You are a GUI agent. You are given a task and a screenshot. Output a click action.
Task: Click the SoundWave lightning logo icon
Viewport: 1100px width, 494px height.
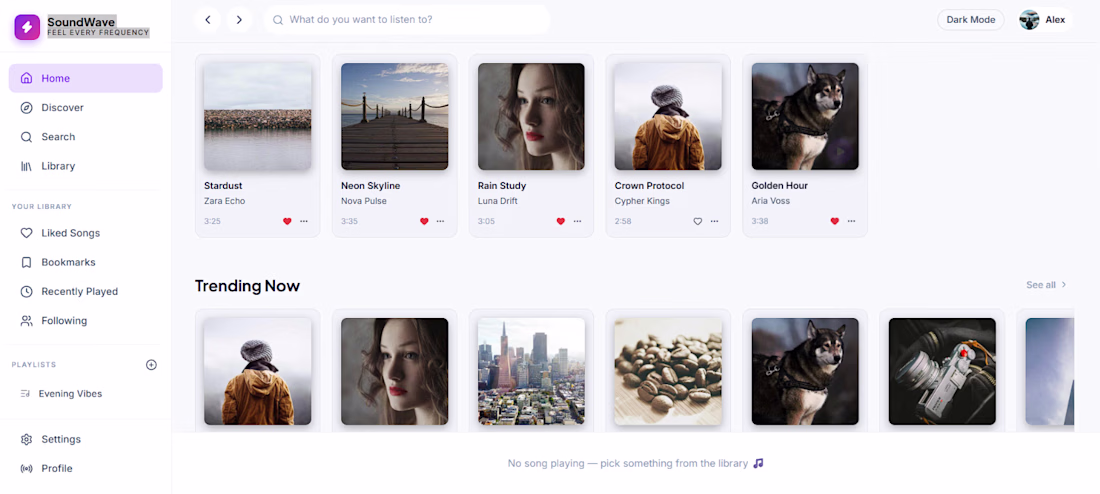(x=27, y=27)
